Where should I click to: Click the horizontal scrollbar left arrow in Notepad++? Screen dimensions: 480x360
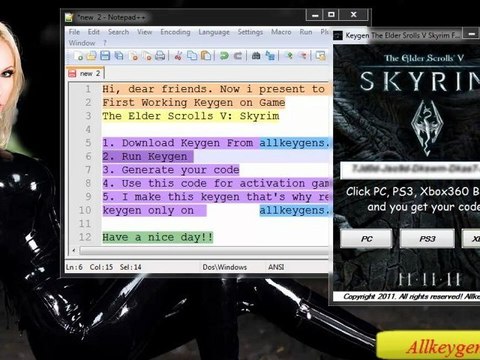(x=74, y=250)
